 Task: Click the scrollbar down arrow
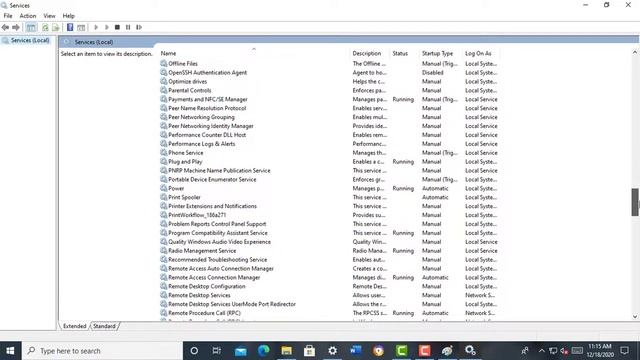point(635,317)
